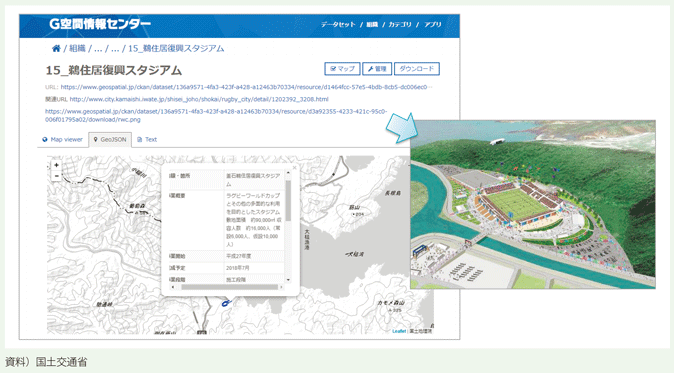Open the カテゴリ menu item
Viewport: 674px width, 373px height.
[400, 24]
